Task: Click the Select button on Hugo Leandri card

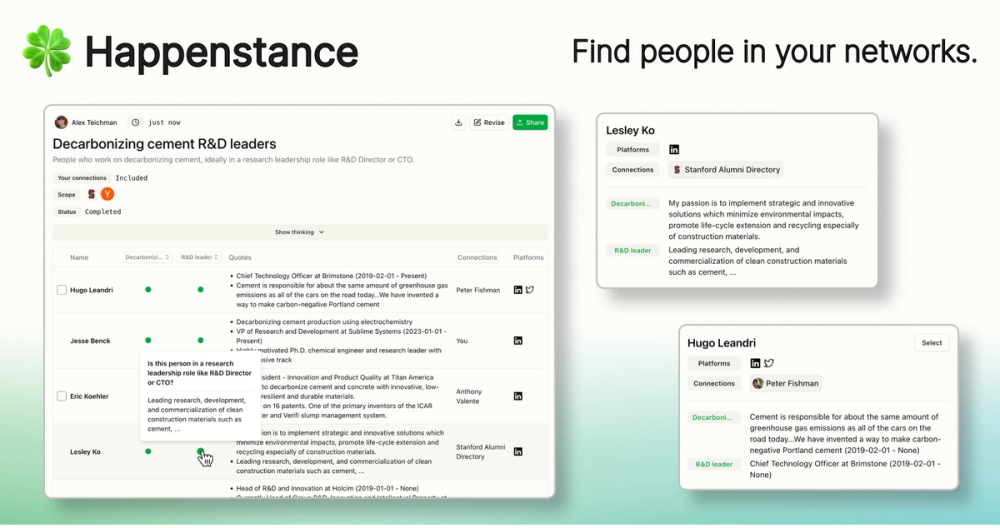Action: tap(931, 343)
